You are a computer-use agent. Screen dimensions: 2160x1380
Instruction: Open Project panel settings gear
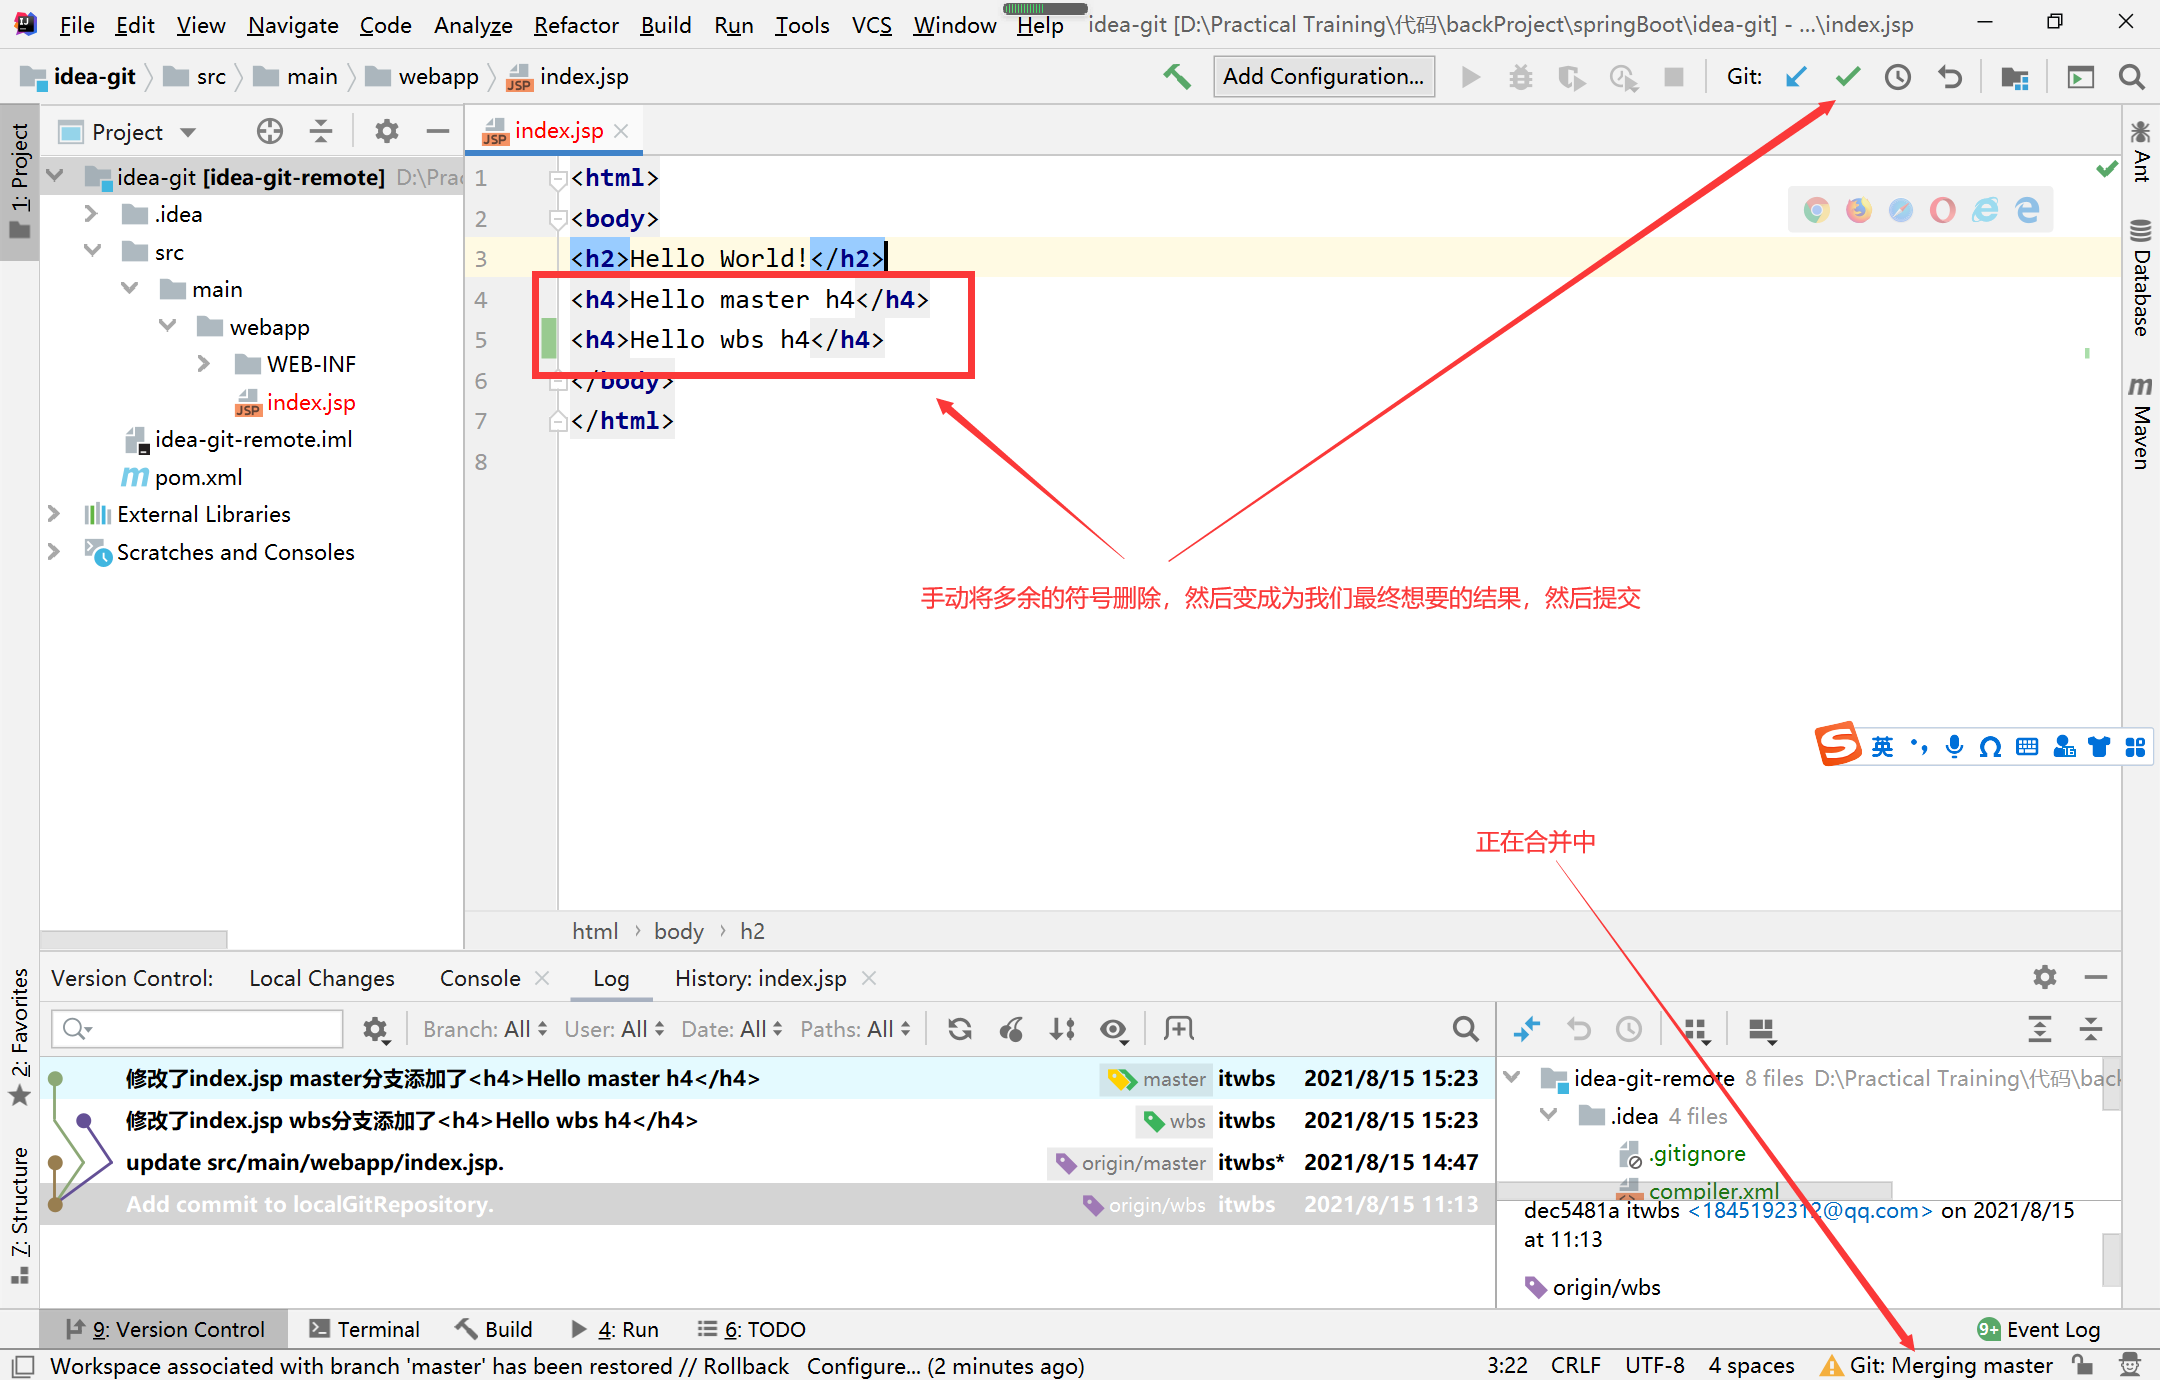(x=386, y=131)
